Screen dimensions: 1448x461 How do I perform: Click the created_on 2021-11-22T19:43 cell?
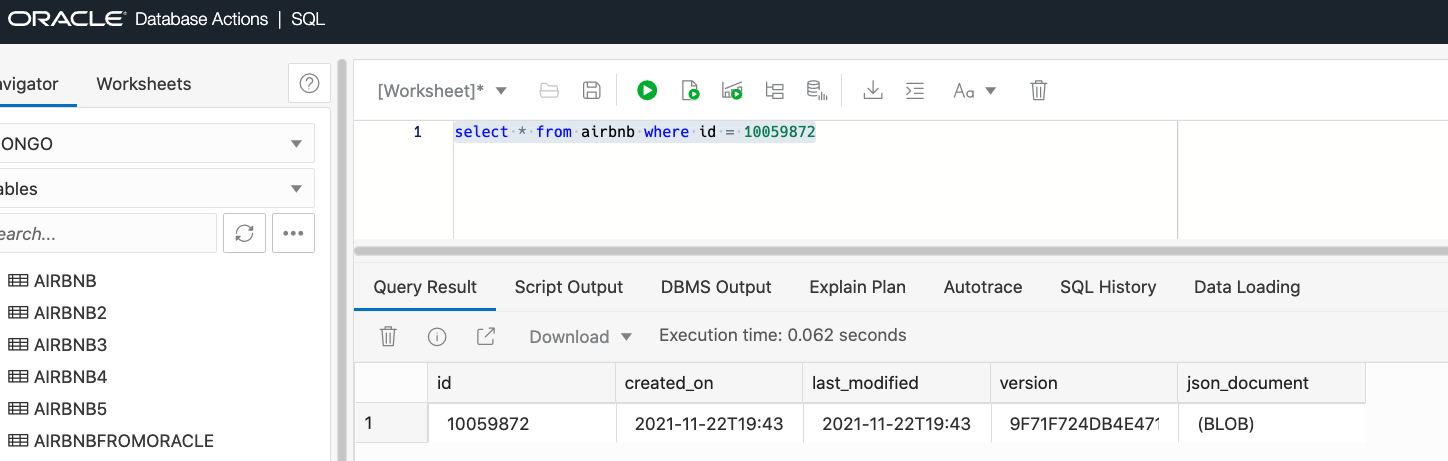click(709, 424)
